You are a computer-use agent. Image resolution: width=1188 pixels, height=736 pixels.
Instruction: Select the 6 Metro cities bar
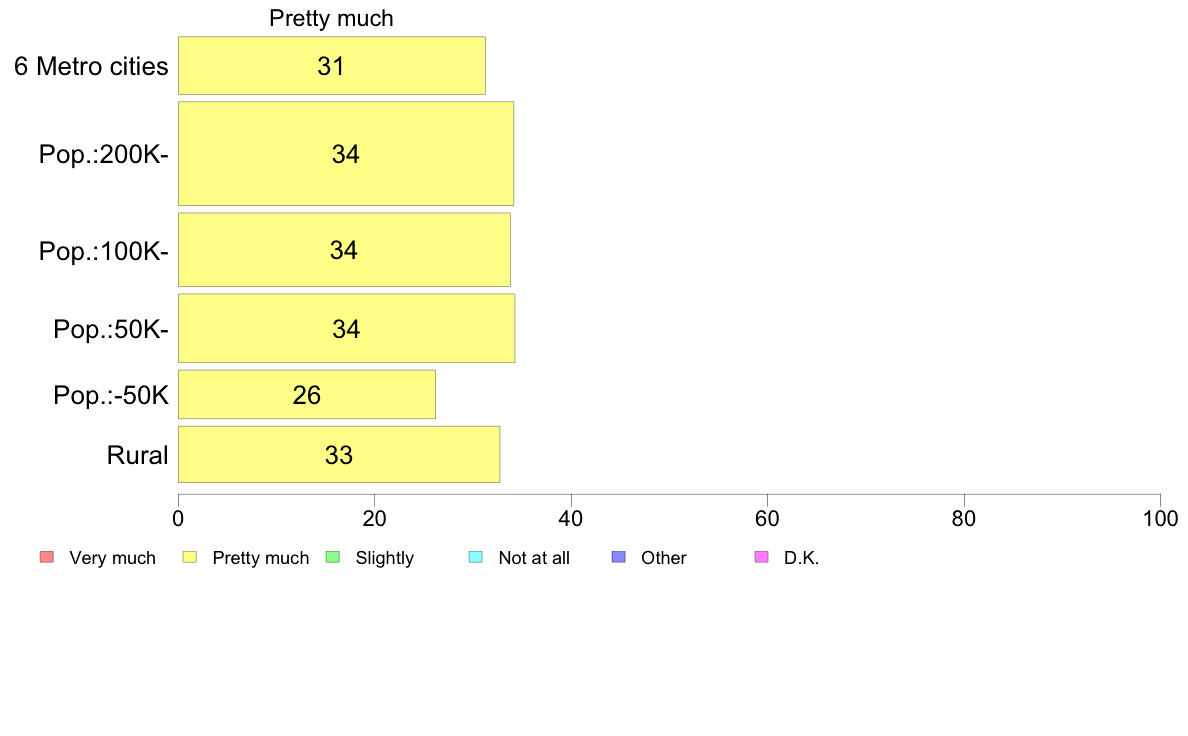(x=332, y=66)
